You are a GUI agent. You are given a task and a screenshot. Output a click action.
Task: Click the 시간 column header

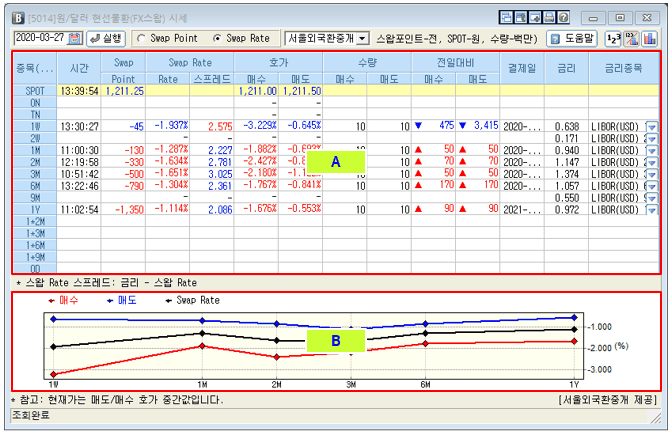point(79,68)
